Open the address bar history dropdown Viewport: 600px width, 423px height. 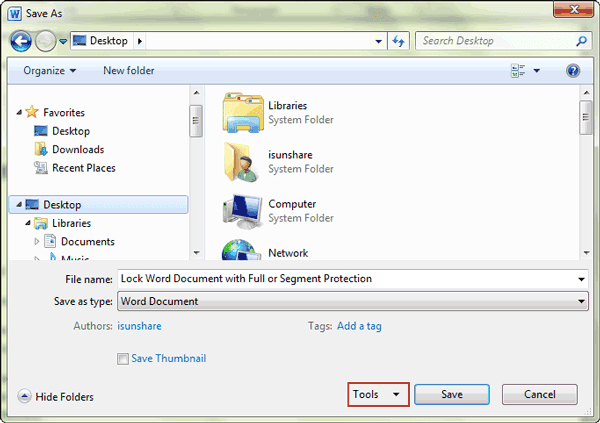pos(378,41)
